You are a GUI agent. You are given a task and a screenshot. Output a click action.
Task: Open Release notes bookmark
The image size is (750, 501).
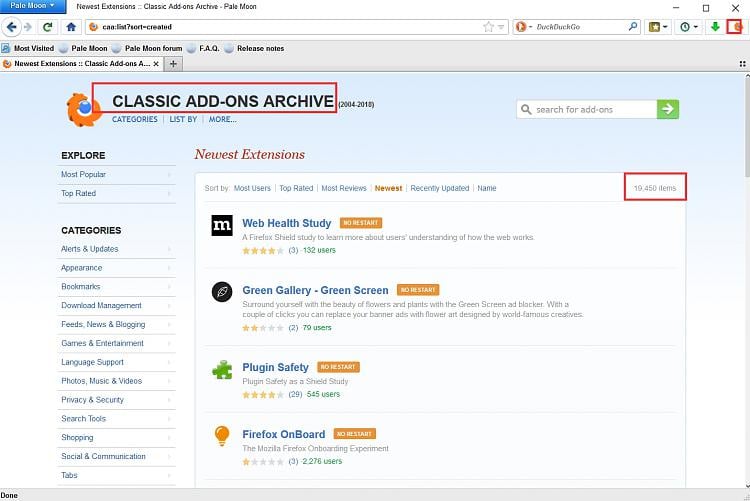[x=254, y=48]
